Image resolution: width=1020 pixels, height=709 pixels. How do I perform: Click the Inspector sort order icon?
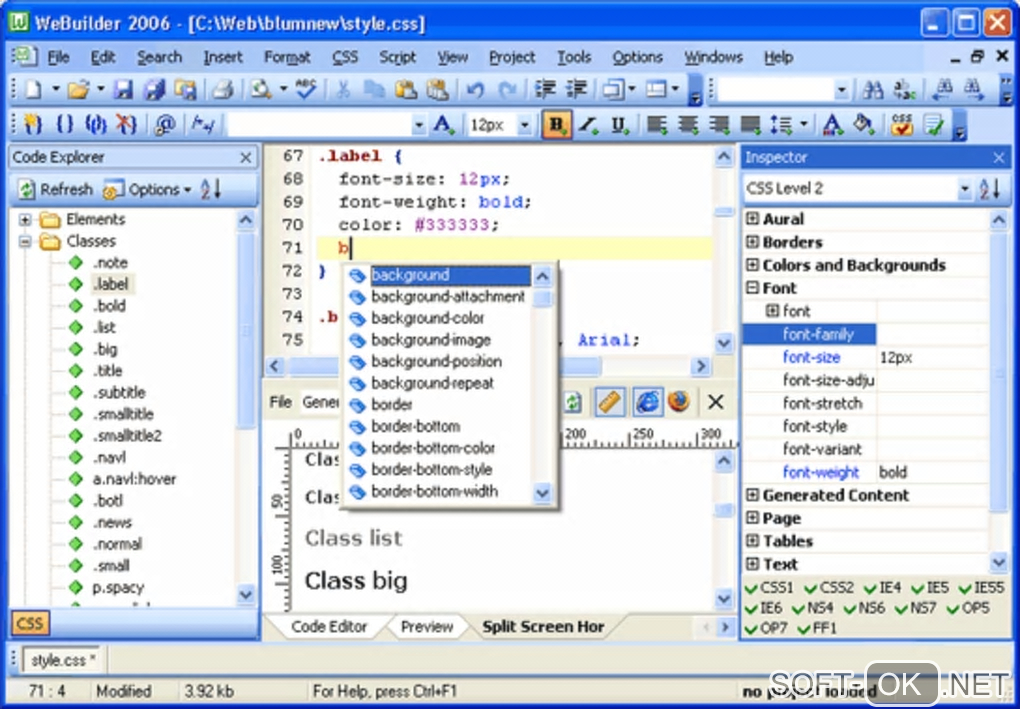(990, 189)
